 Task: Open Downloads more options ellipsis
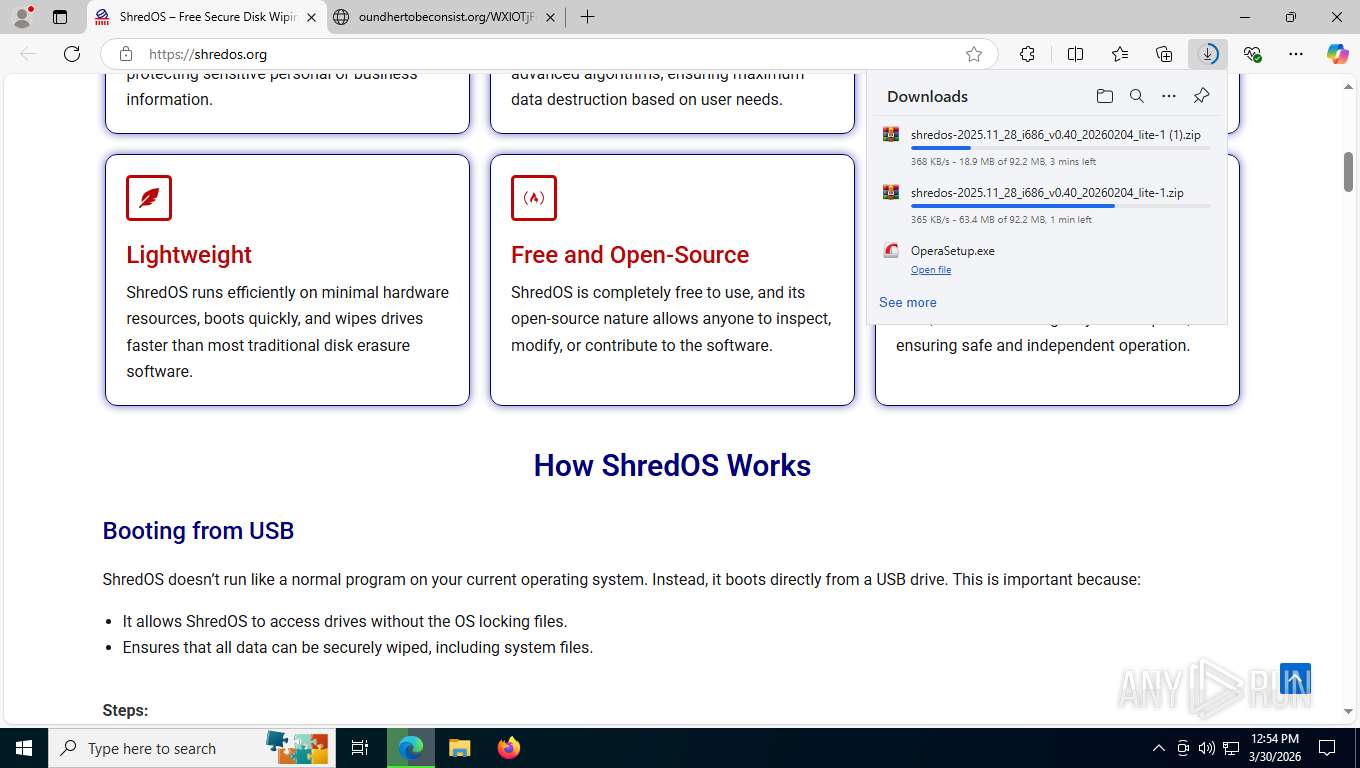pos(1169,96)
